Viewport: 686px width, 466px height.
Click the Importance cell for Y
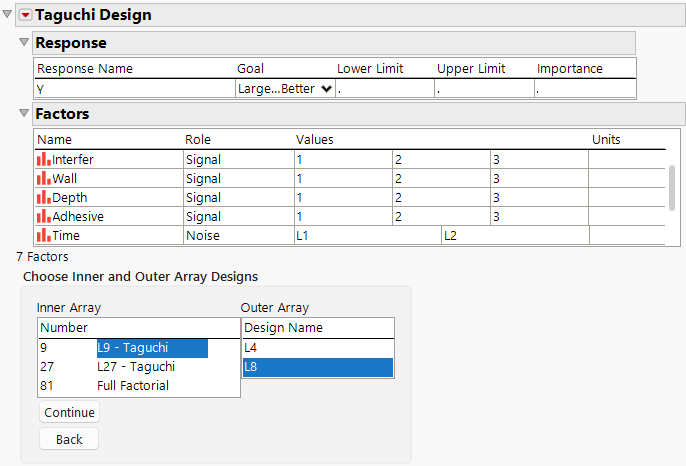[x=585, y=89]
